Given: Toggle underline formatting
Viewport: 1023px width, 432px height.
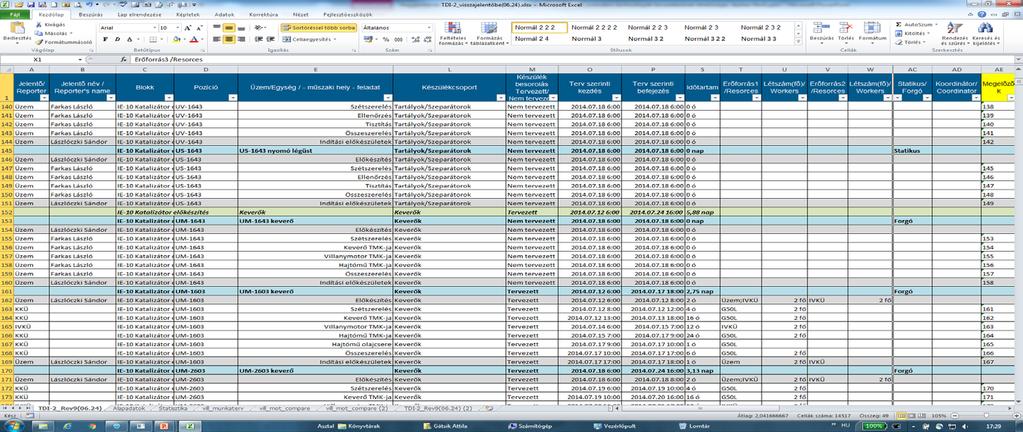Looking at the screenshot, I should click(128, 39).
